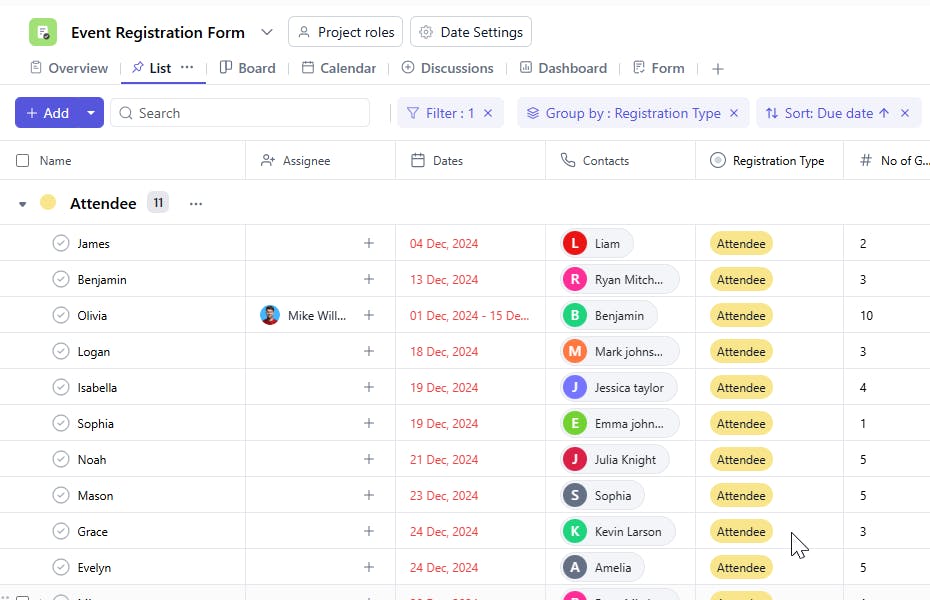Screen dimensions: 930x600
Task: Clear the Group by Registration Type chip
Action: pyautogui.click(x=734, y=113)
